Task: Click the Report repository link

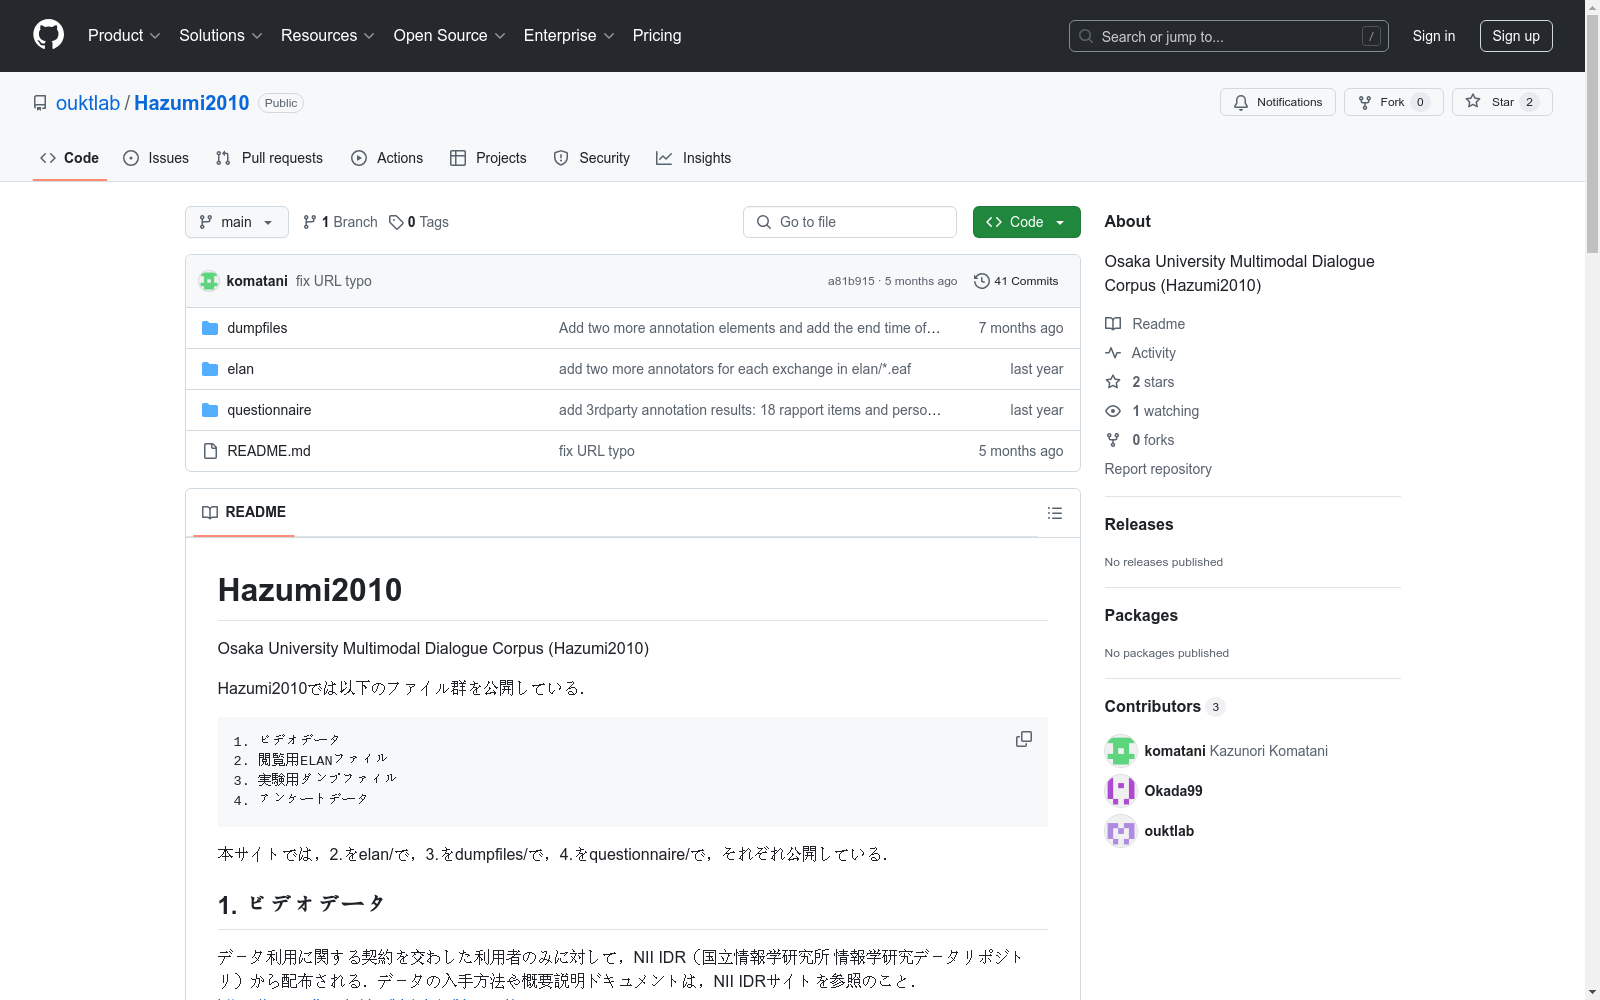Action: (1158, 469)
